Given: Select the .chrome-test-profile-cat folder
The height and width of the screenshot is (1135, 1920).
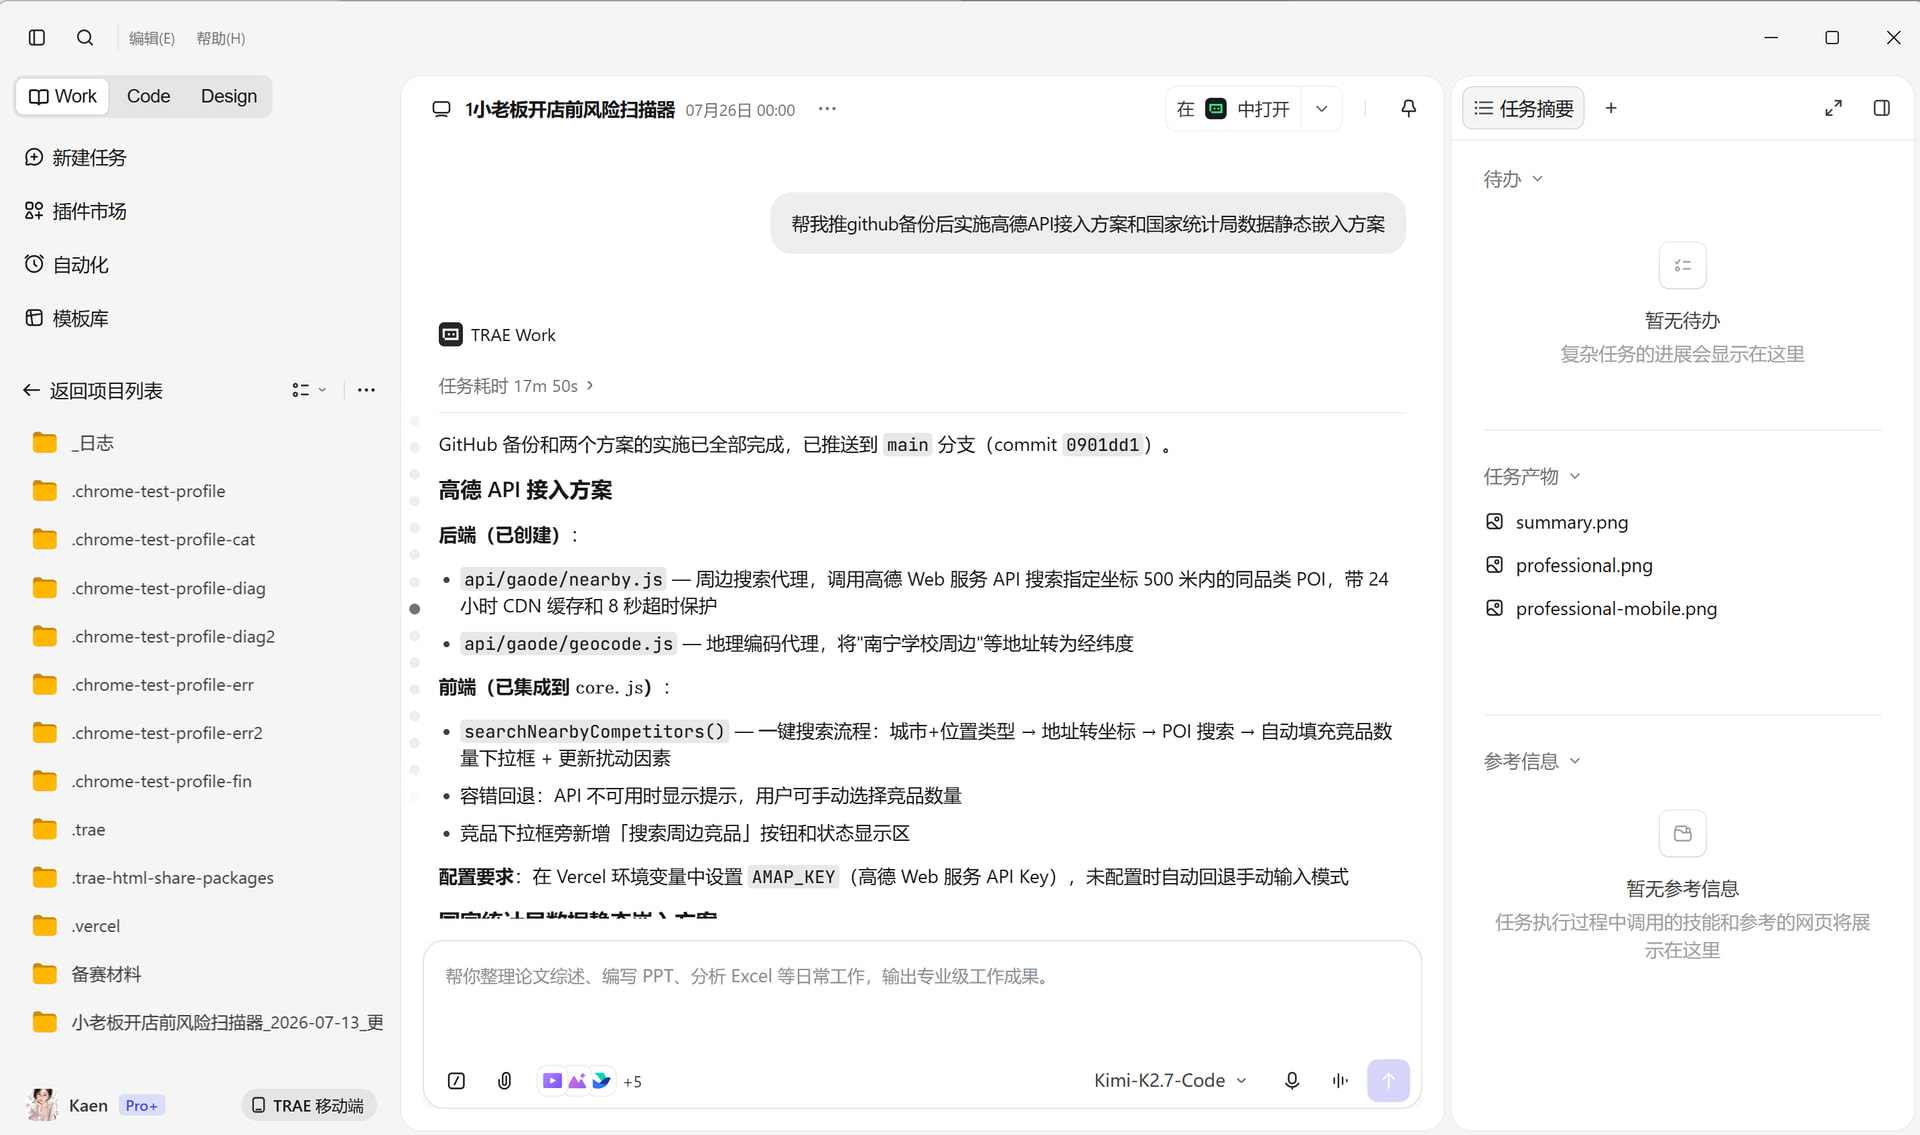Looking at the screenshot, I should [208, 539].
